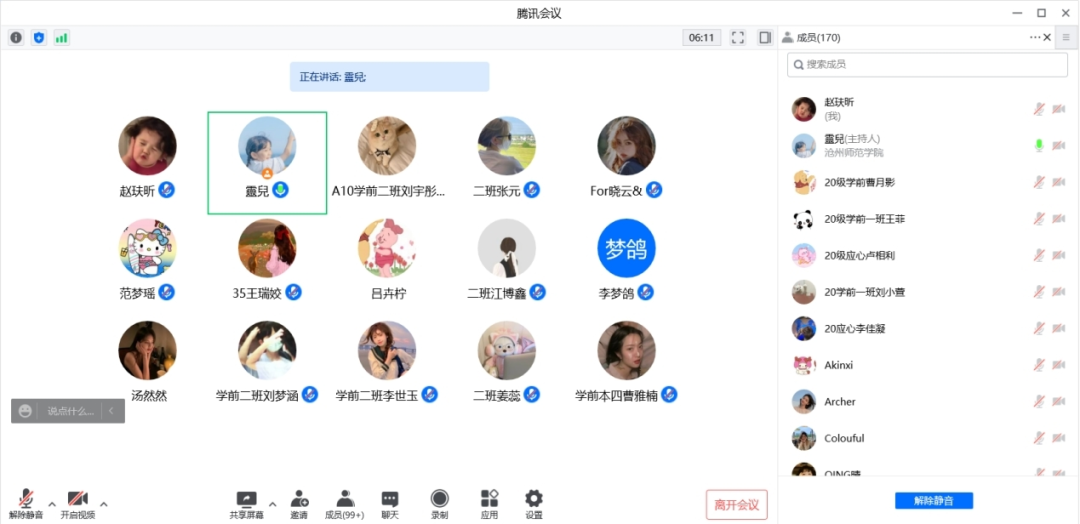Image resolution: width=1080 pixels, height=524 pixels.
Task: Expand share options arrow next to 共享屏幕
Action: [x=273, y=503]
